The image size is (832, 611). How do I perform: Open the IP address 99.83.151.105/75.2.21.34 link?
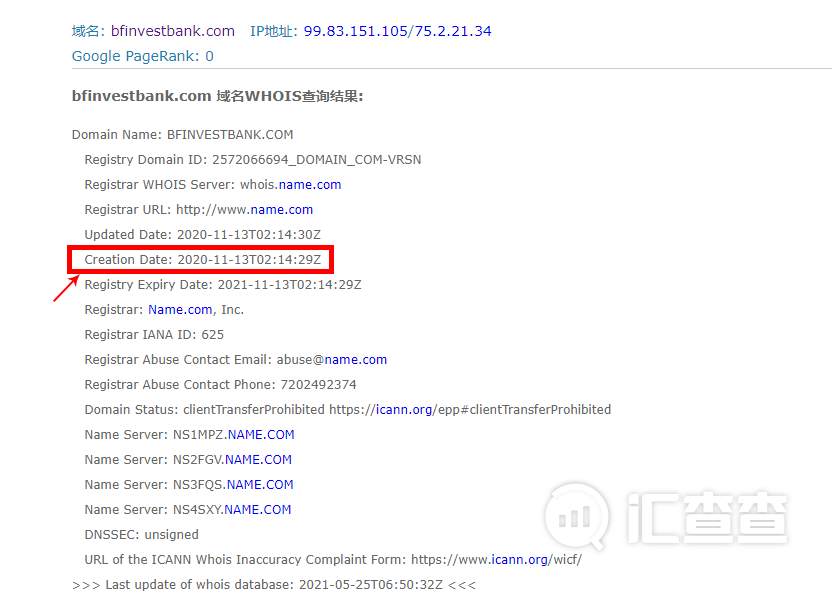pos(397,31)
